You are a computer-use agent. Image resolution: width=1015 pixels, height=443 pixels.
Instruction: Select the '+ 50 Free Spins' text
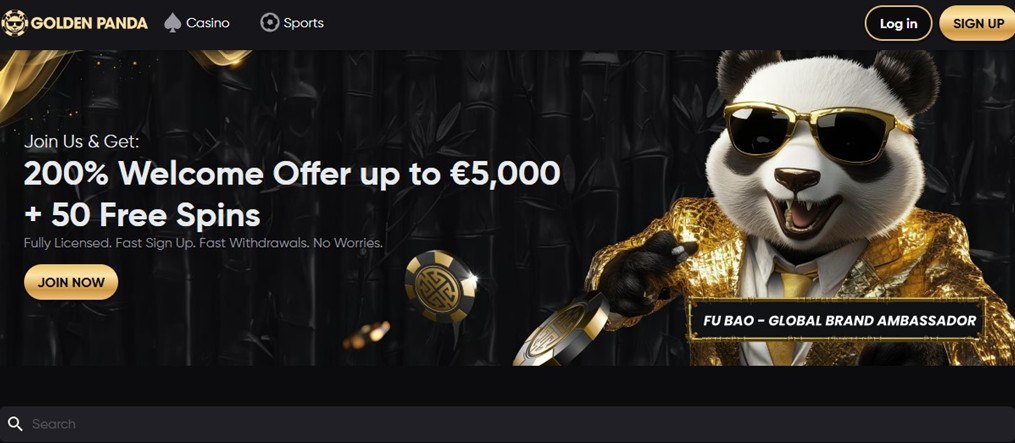pyautogui.click(x=142, y=216)
